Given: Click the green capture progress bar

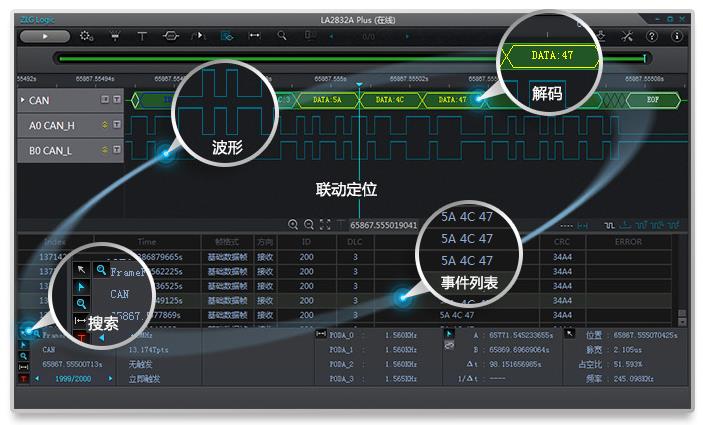Looking at the screenshot, I should [350, 58].
